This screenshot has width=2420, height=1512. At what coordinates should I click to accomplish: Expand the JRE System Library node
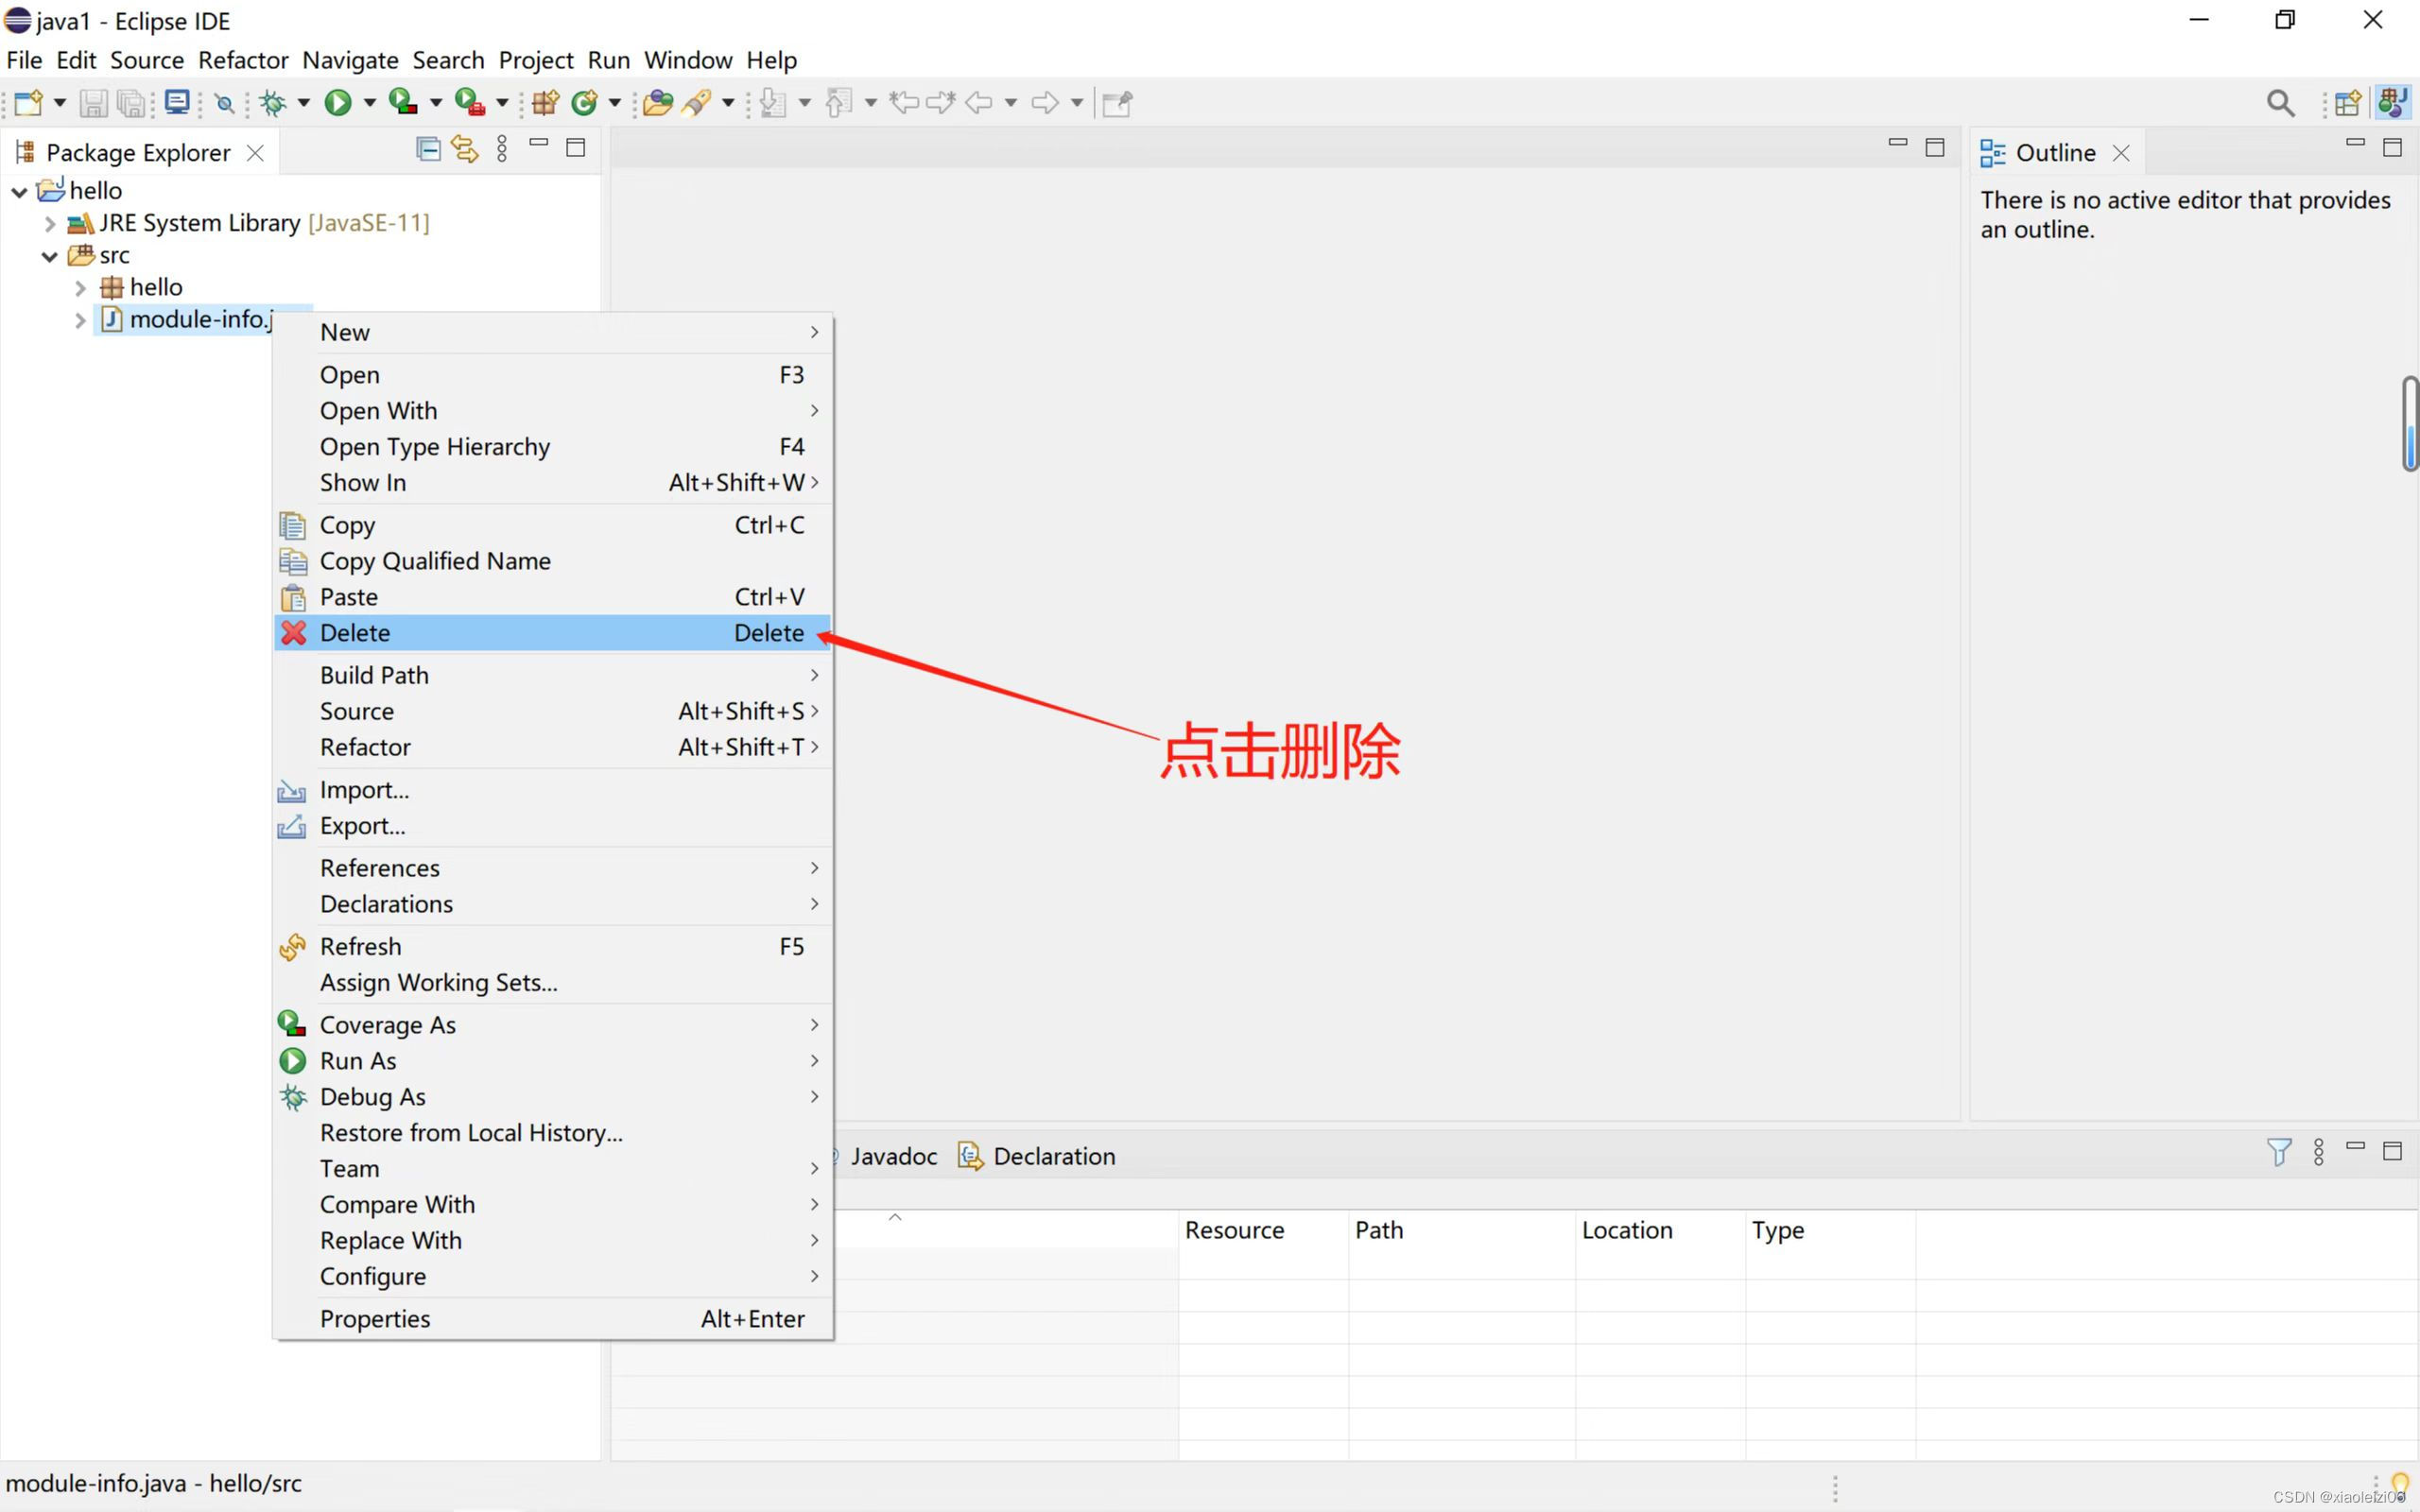coord(49,223)
